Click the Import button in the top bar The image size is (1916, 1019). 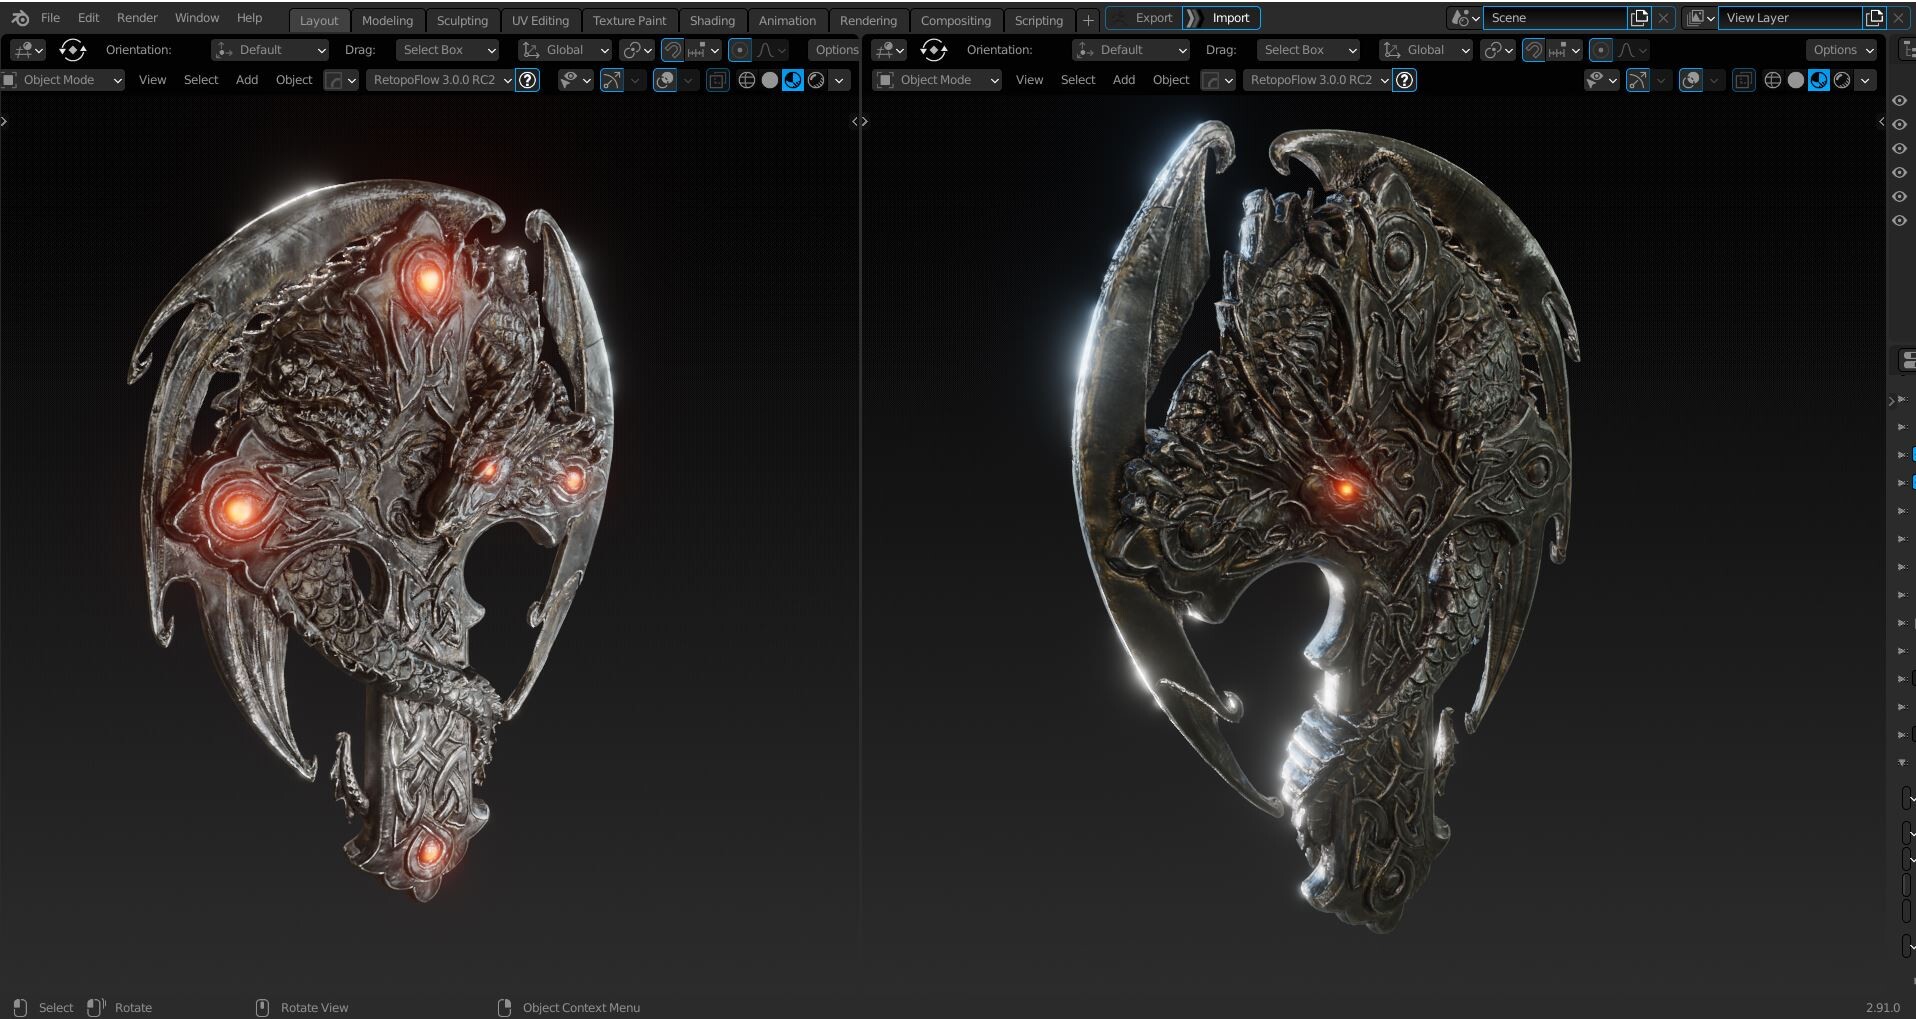1221,18
